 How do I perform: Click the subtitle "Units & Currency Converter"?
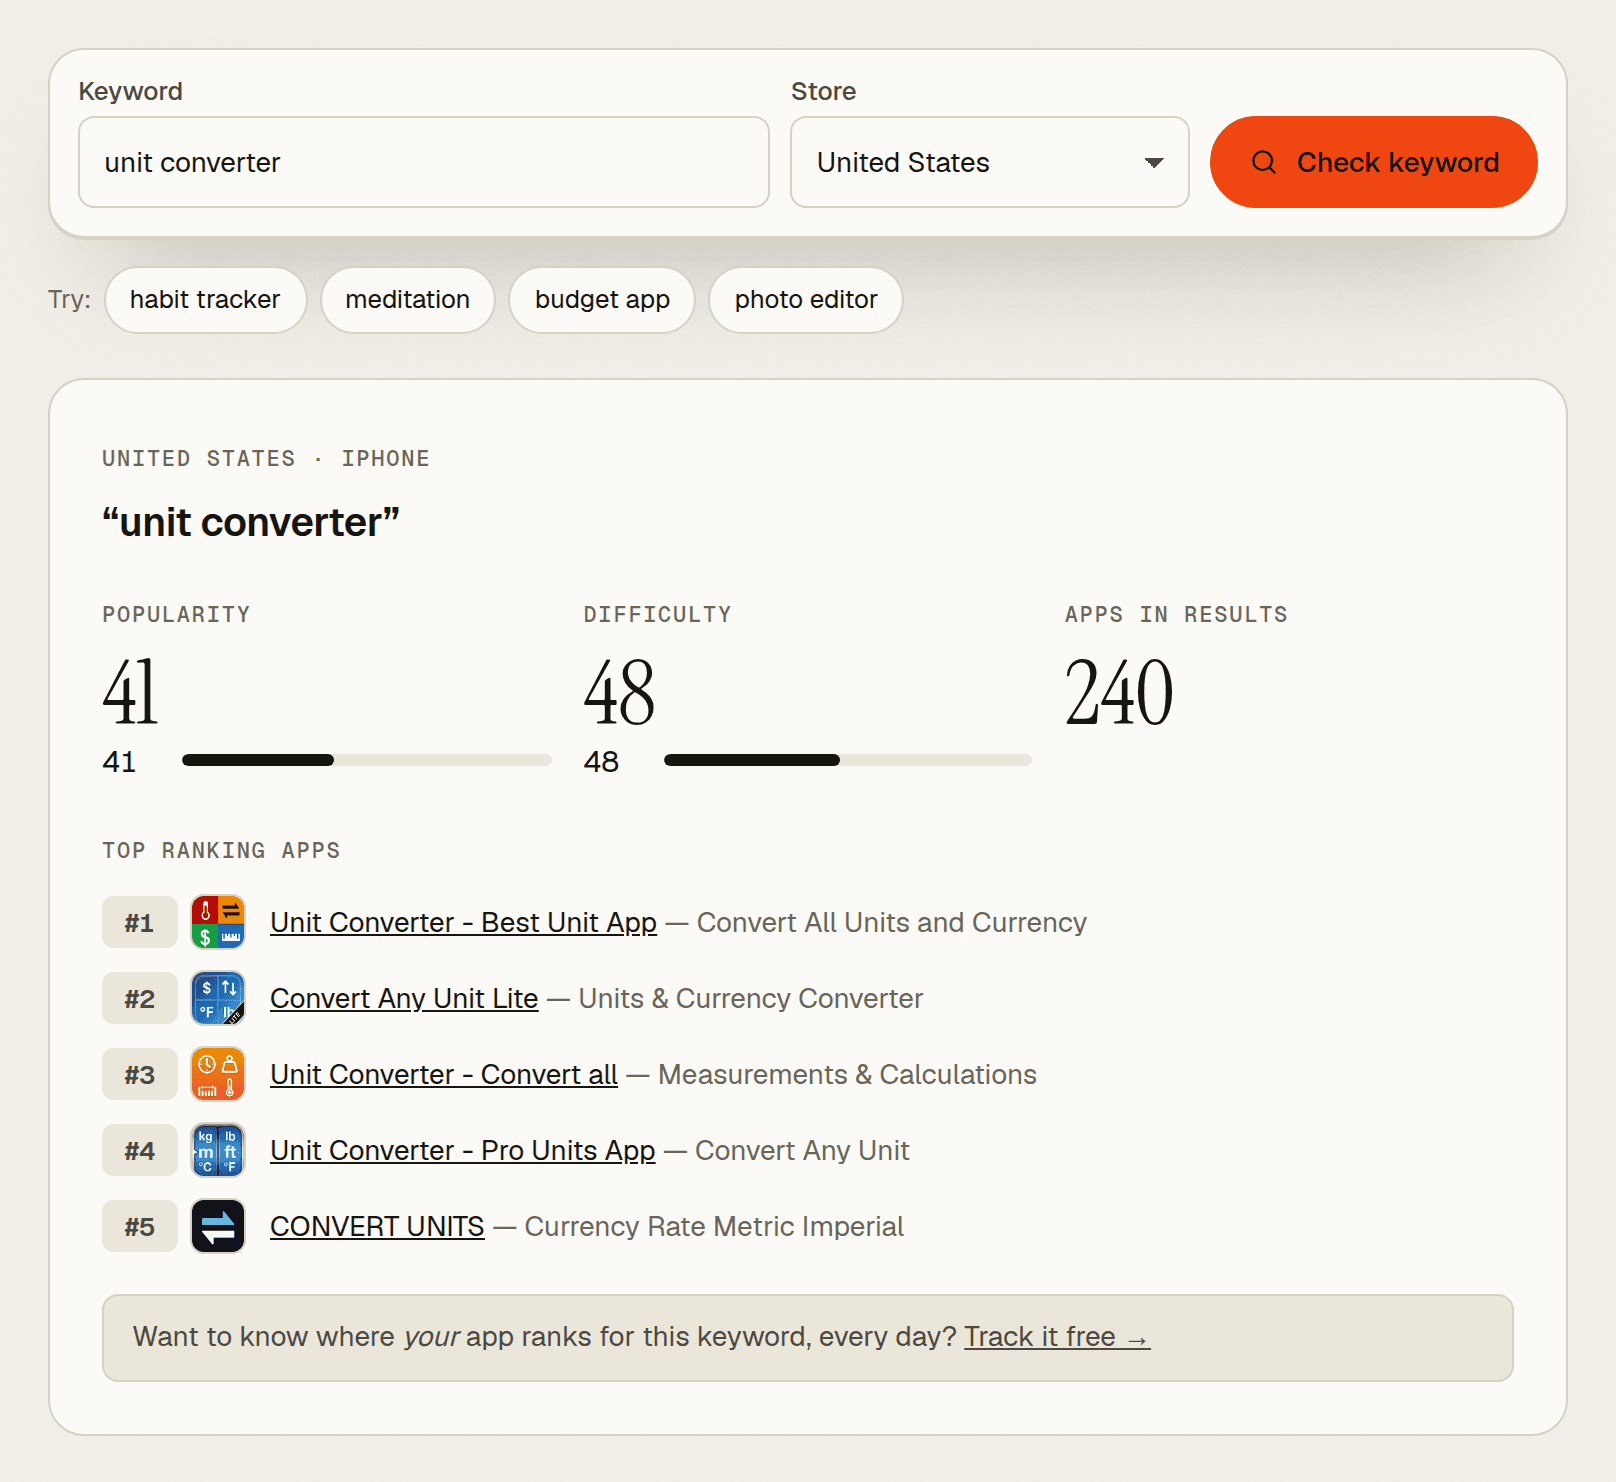tap(751, 998)
